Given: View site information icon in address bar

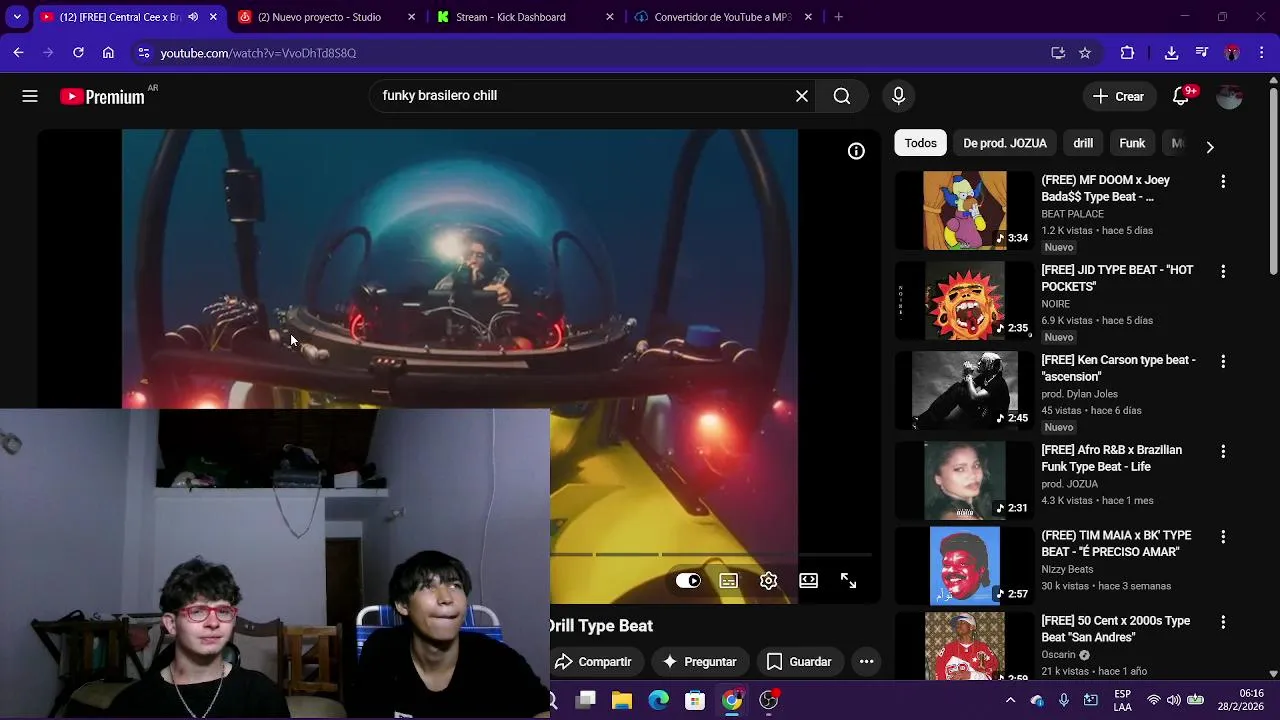Looking at the screenshot, I should pos(143,53).
